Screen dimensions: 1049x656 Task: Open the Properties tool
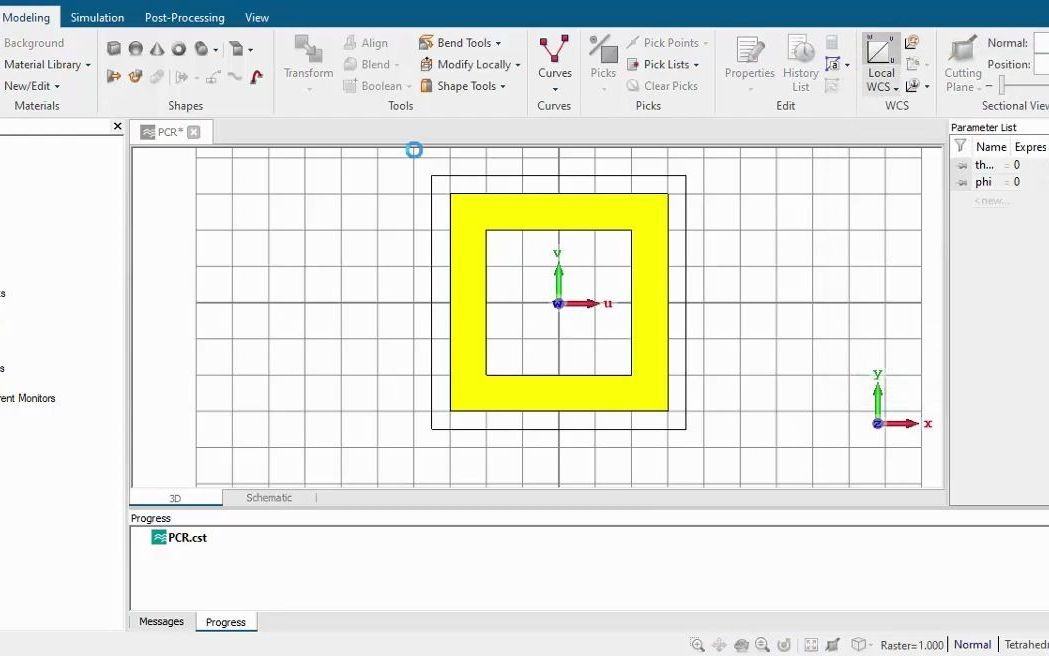point(749,62)
